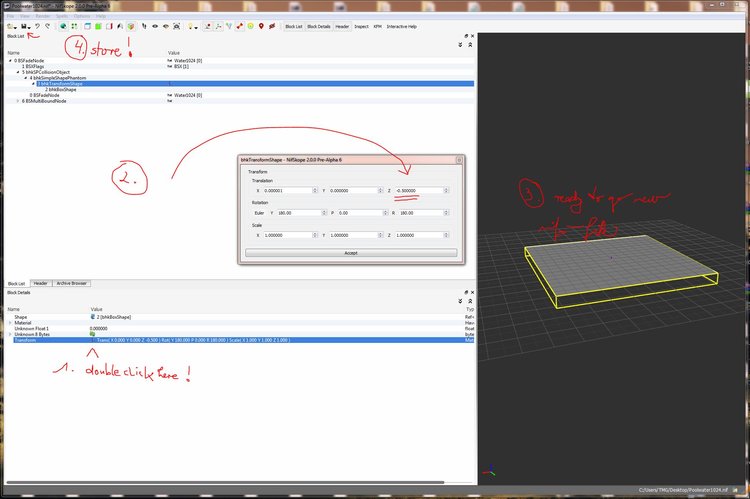This screenshot has height=499, width=750.
Task: Expand all rows in Block Details panel
Action: coord(460,301)
